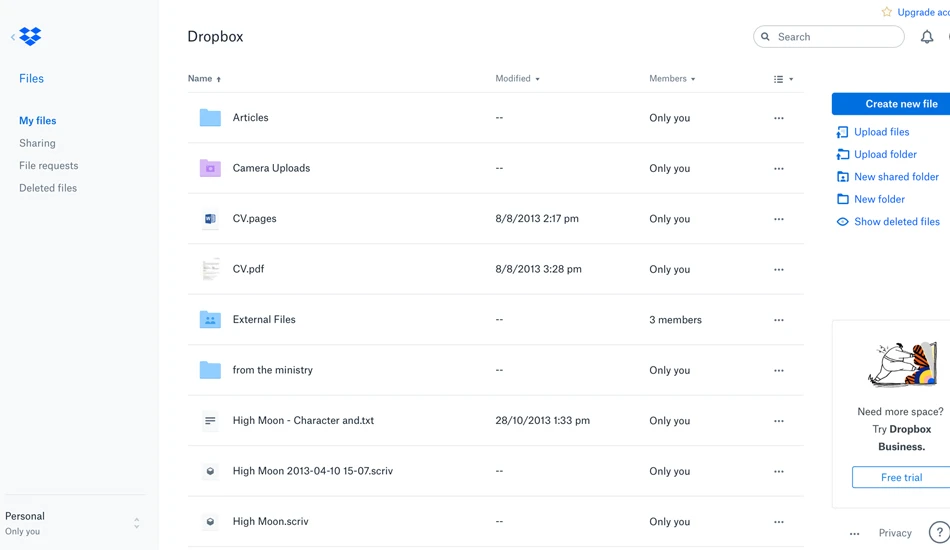Show deleted files via eye icon link

(888, 222)
